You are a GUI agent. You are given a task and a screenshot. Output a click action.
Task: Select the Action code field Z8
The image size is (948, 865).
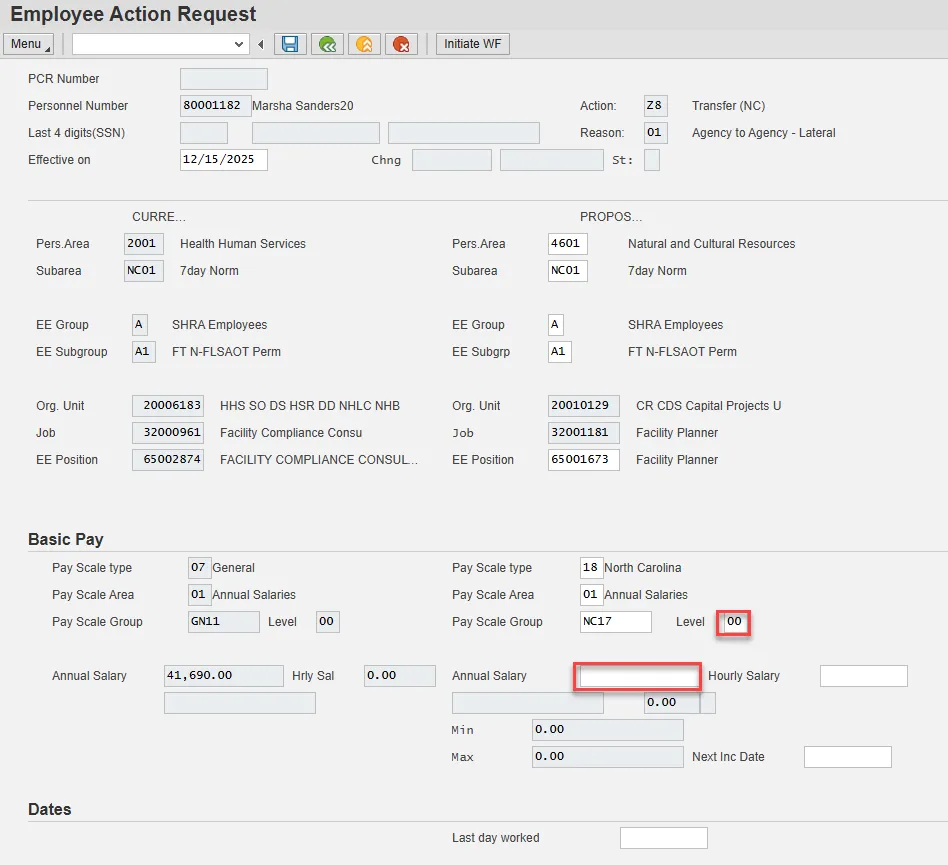coord(654,106)
